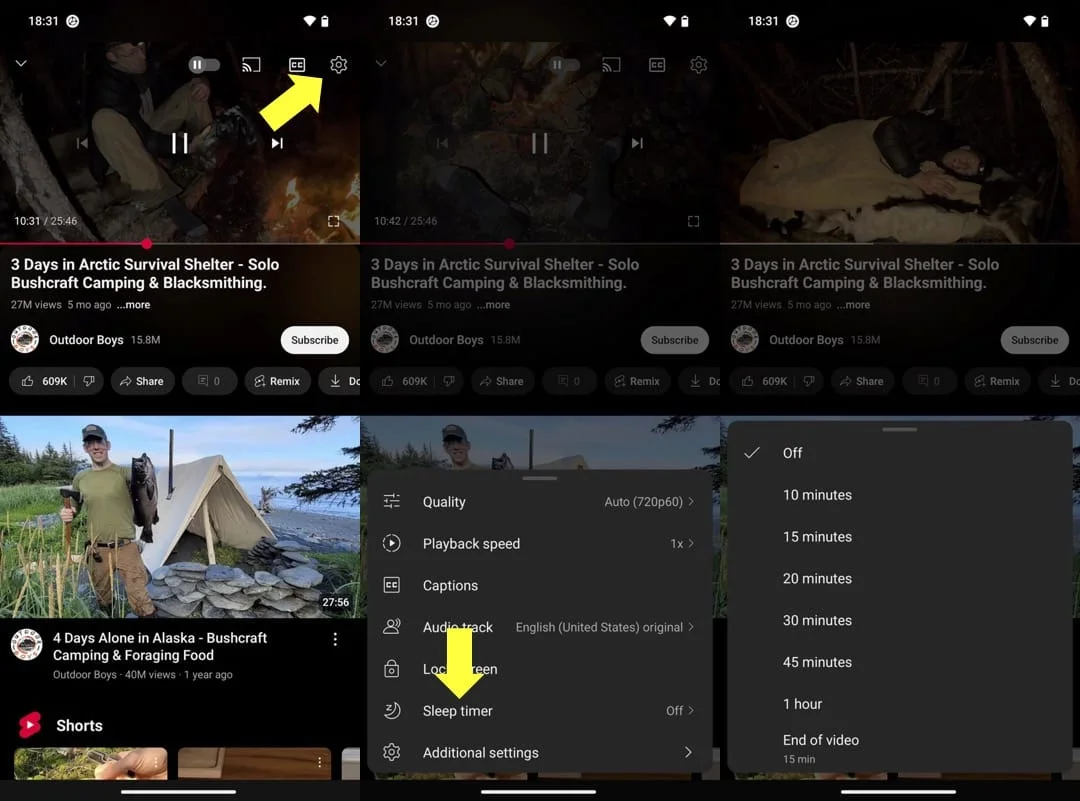Tap the Captions CC icon in settings menu
This screenshot has width=1080, height=801.
pos(391,585)
